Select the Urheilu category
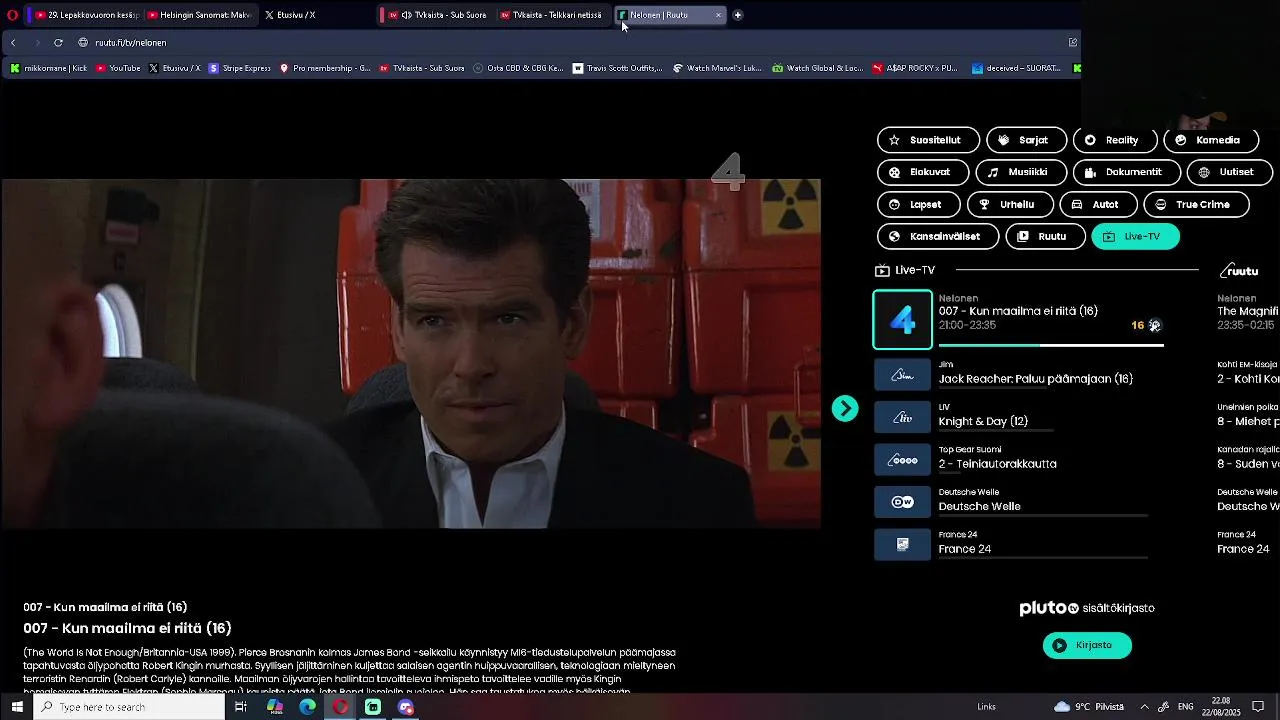The width and height of the screenshot is (1280, 720). pos(1010,204)
